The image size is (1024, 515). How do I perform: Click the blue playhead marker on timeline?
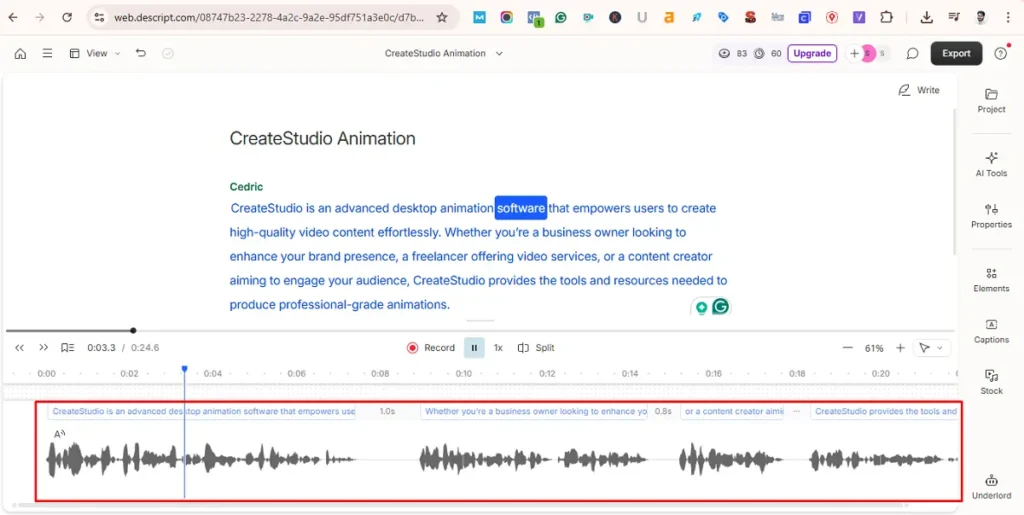pyautogui.click(x=184, y=369)
